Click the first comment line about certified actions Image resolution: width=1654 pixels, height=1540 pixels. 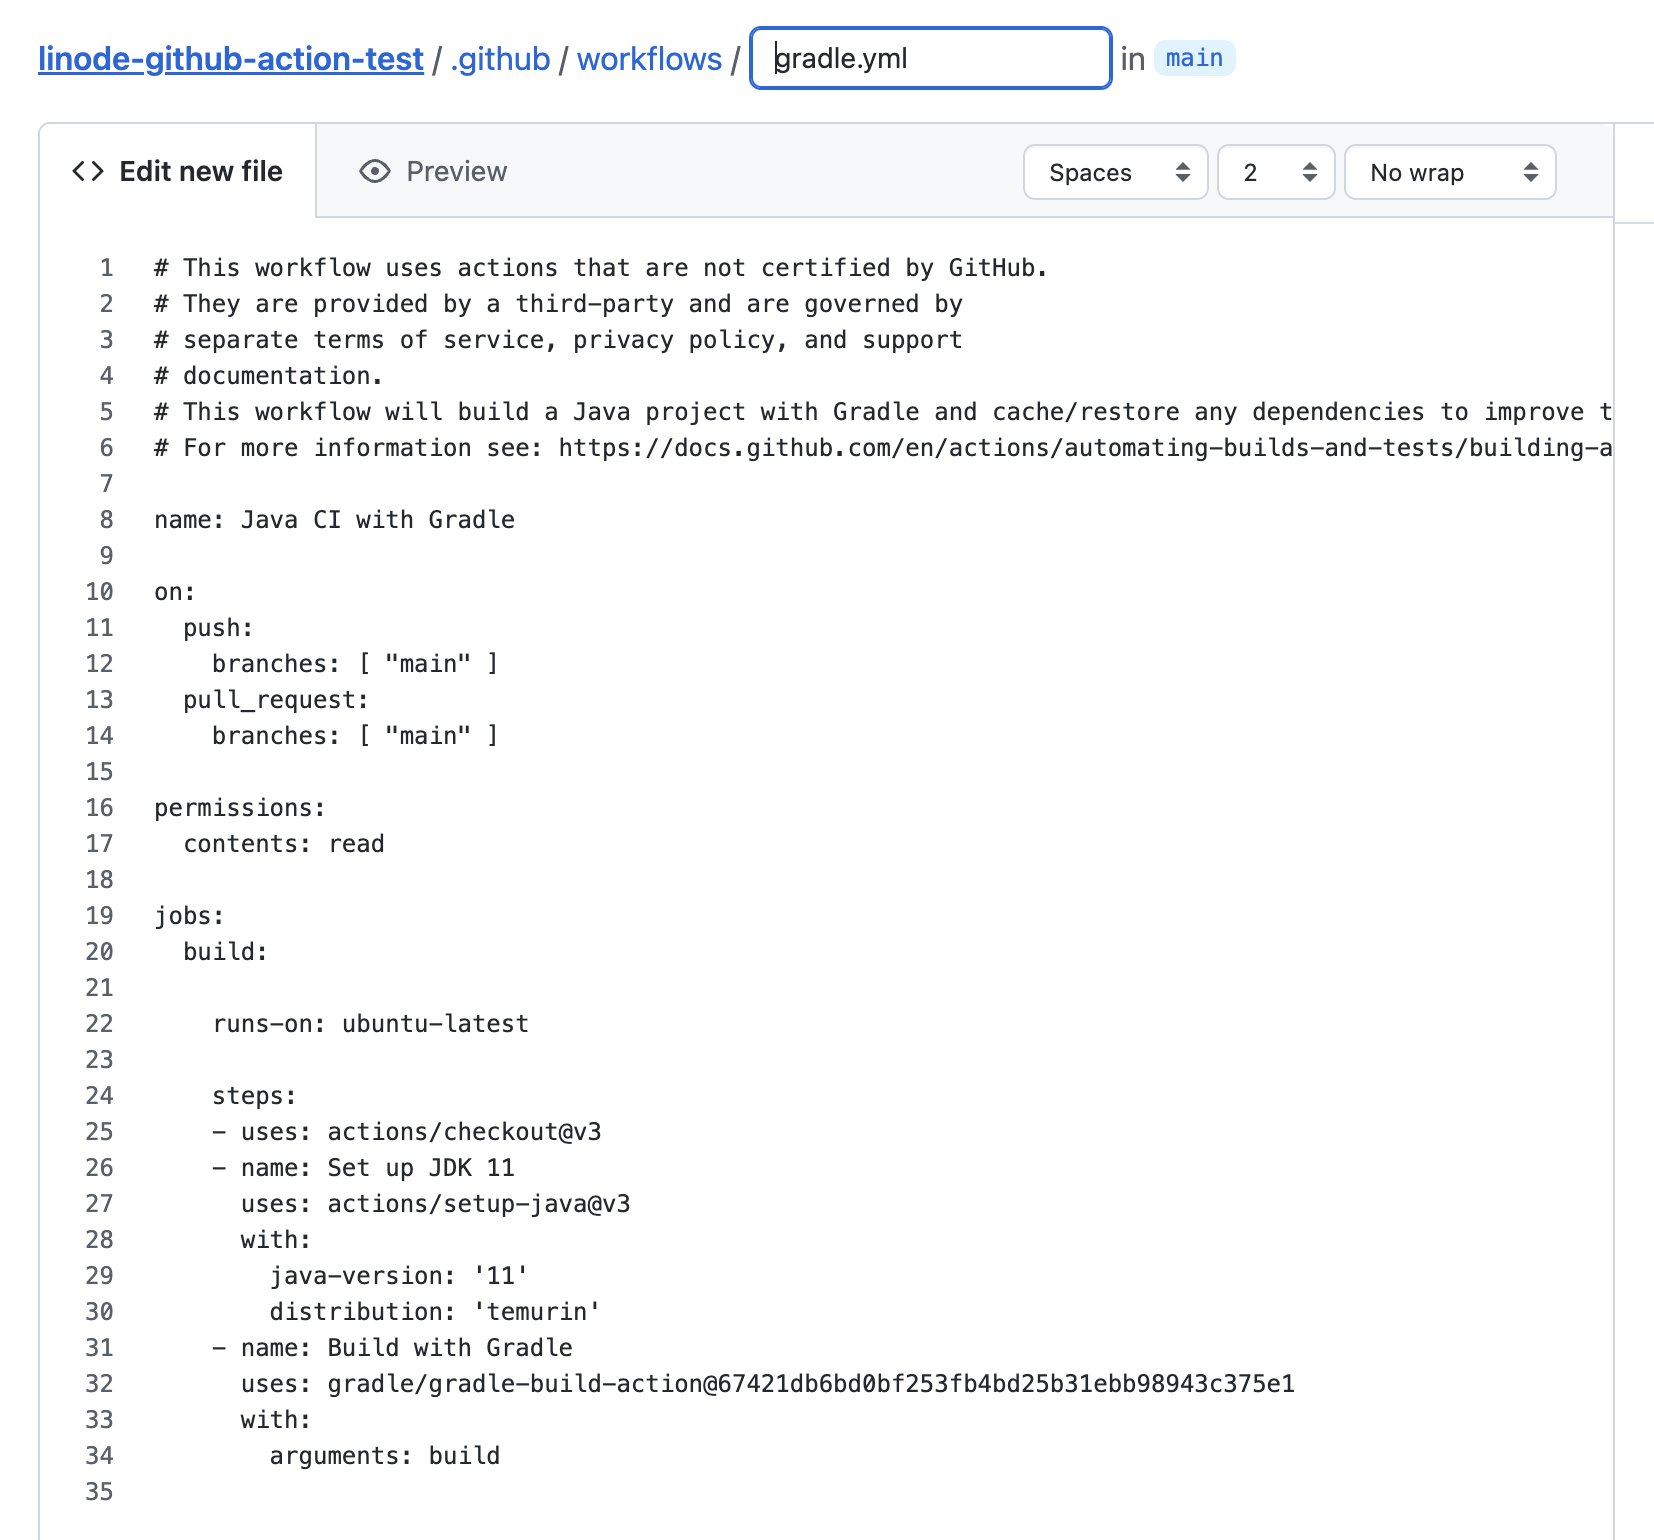601,268
